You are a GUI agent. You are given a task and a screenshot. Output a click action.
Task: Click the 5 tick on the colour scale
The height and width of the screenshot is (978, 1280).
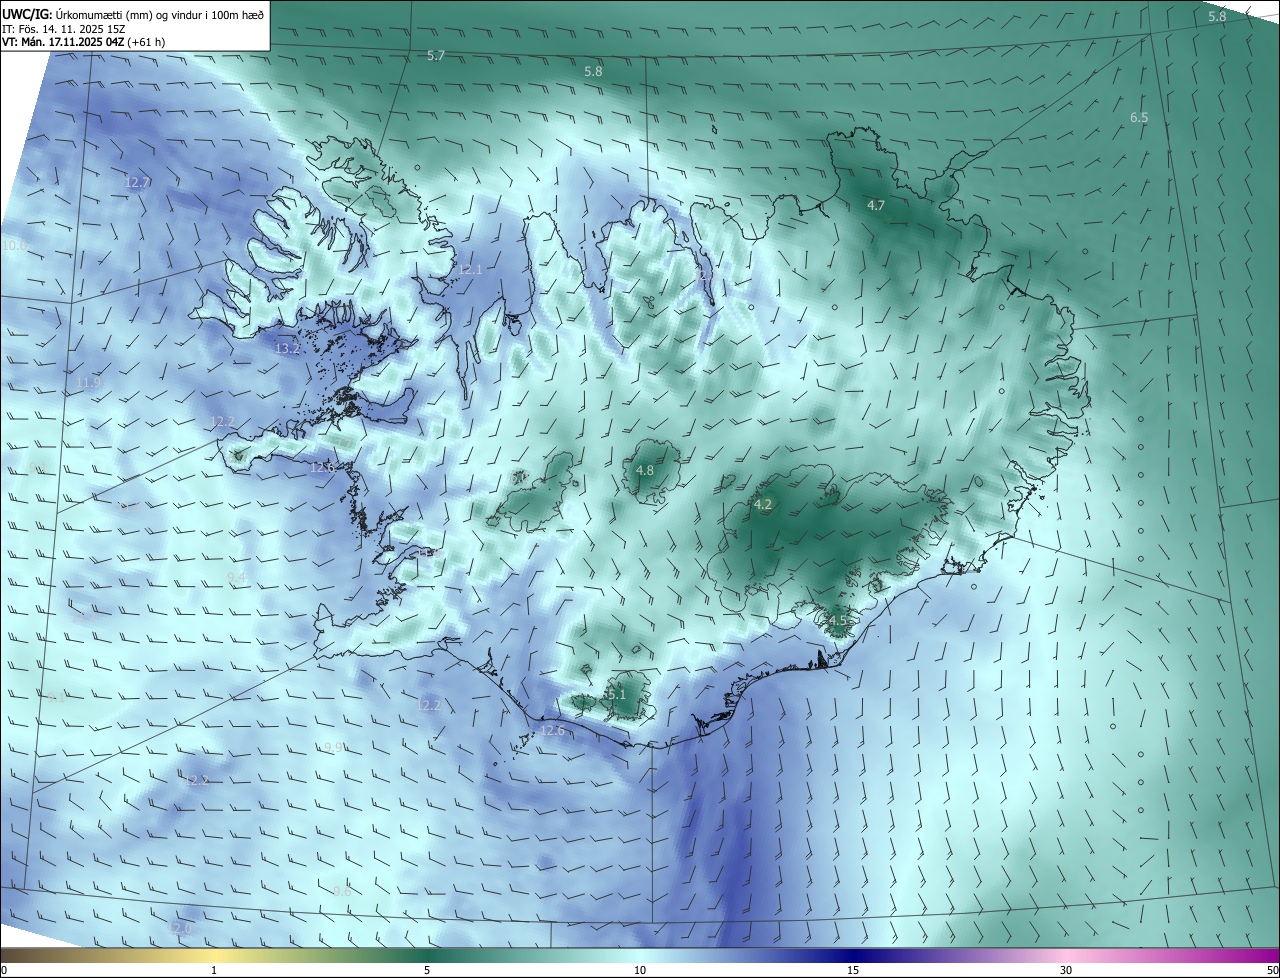[x=427, y=970]
